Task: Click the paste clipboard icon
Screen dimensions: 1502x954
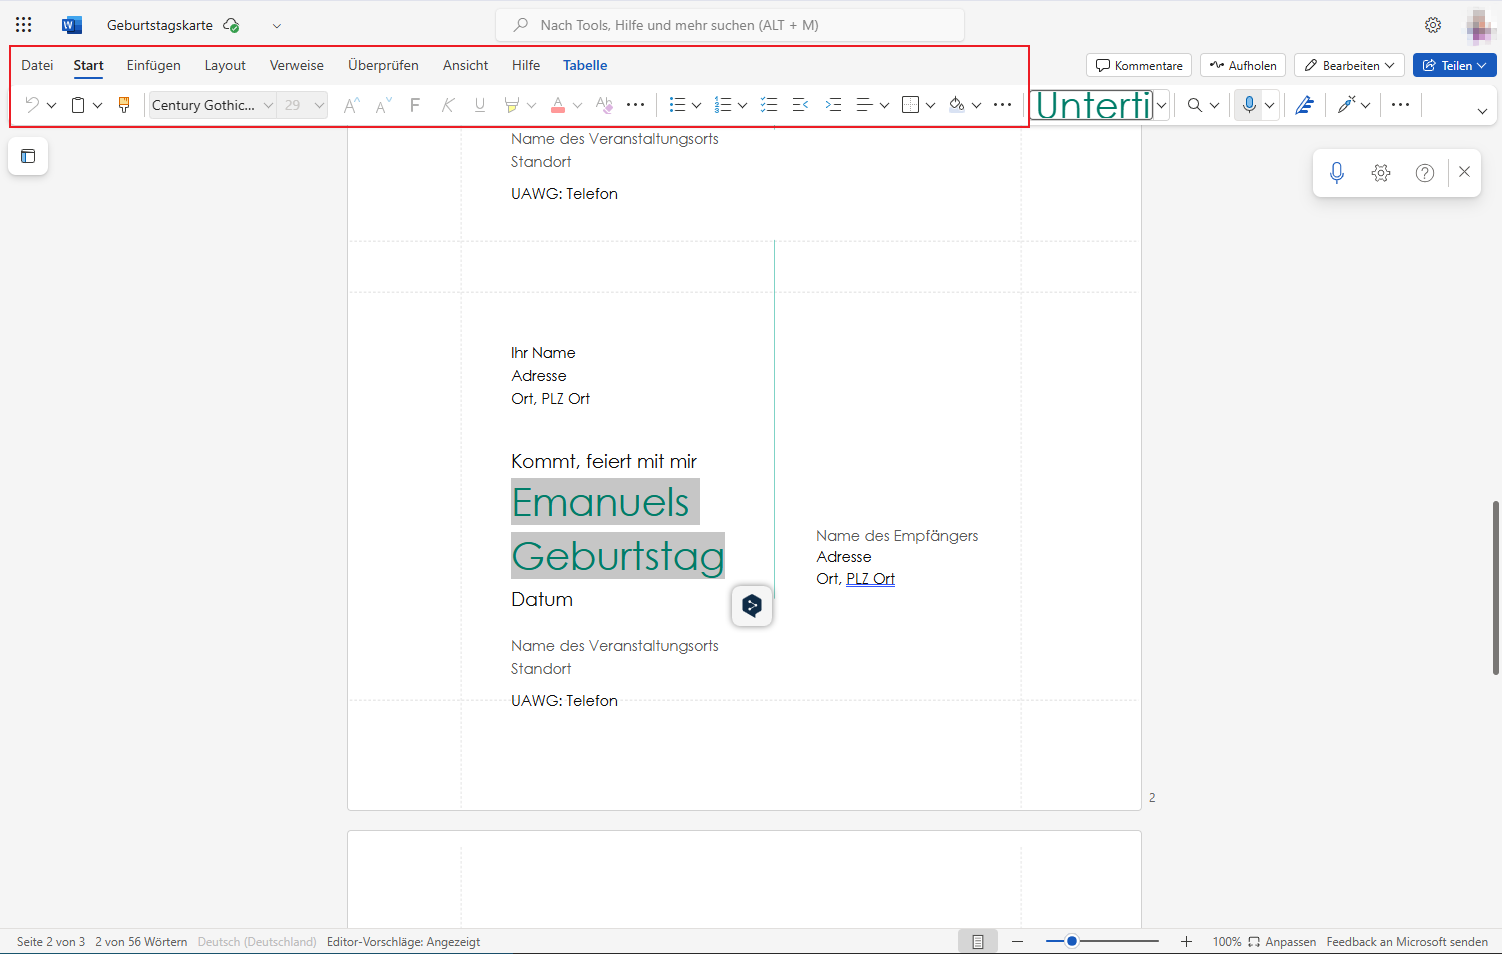Action: (x=78, y=105)
